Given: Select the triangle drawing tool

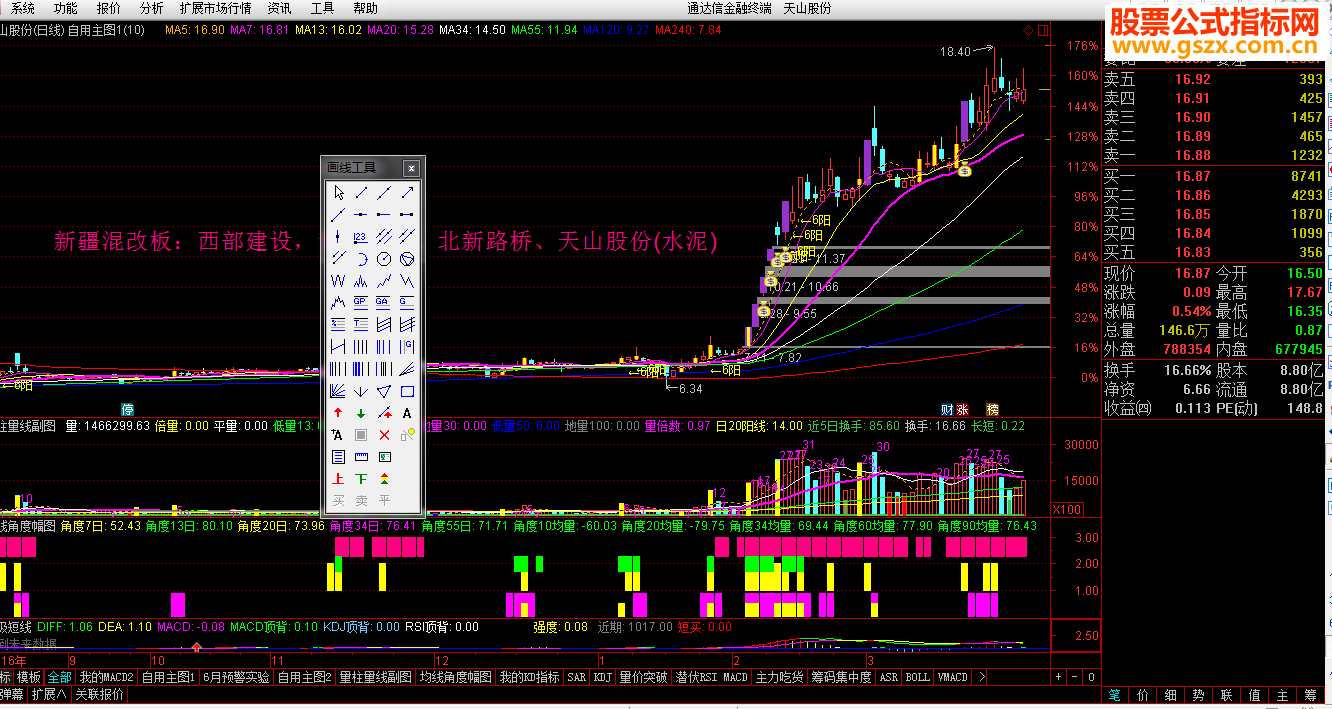Looking at the screenshot, I should point(384,391).
